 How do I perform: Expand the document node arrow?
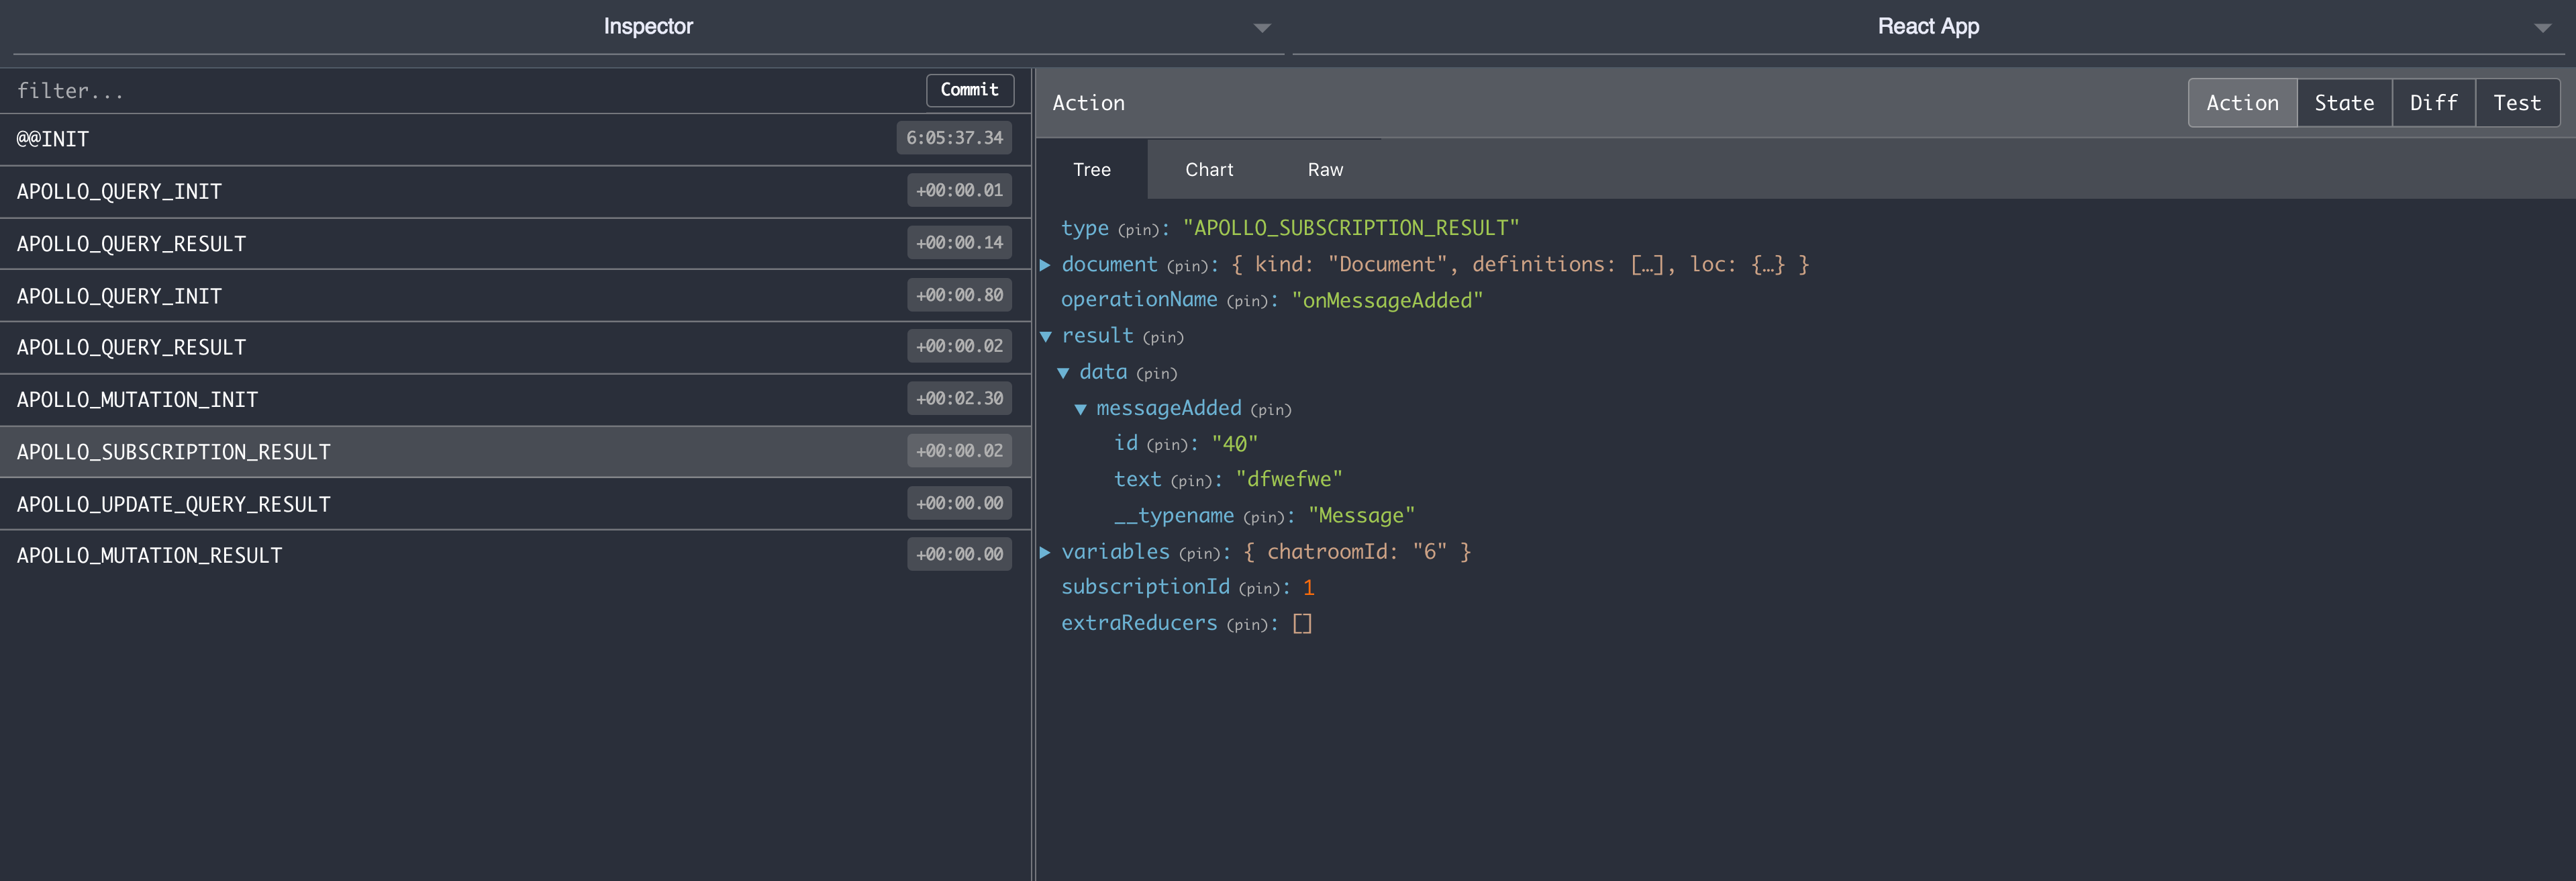click(x=1045, y=265)
